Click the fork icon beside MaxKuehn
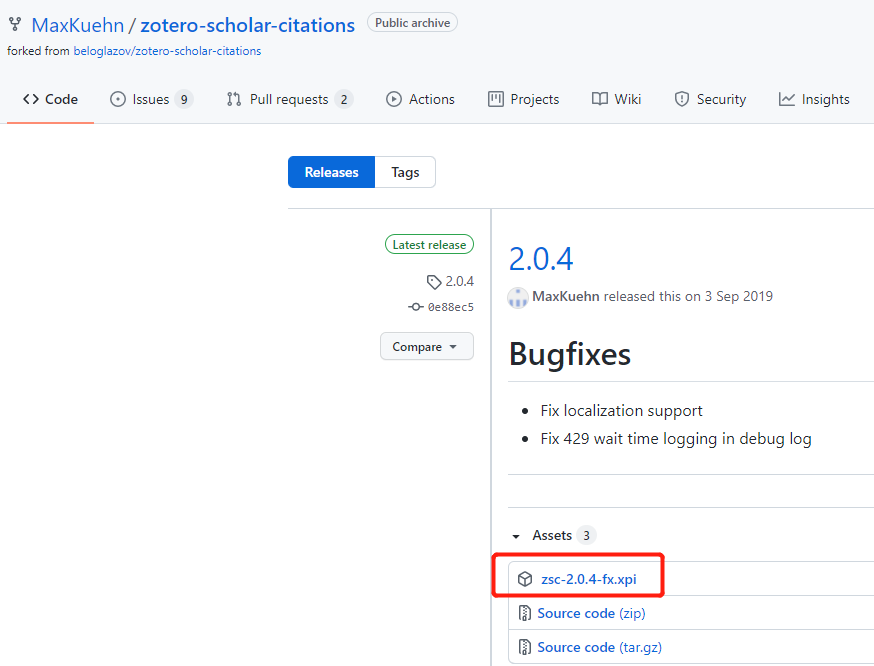874x666 pixels. tap(14, 25)
